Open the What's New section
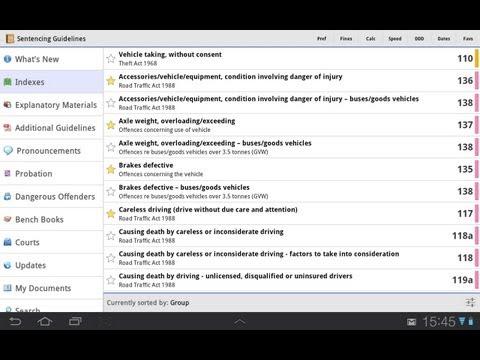Viewport: 480px width, 360px height. [51, 59]
